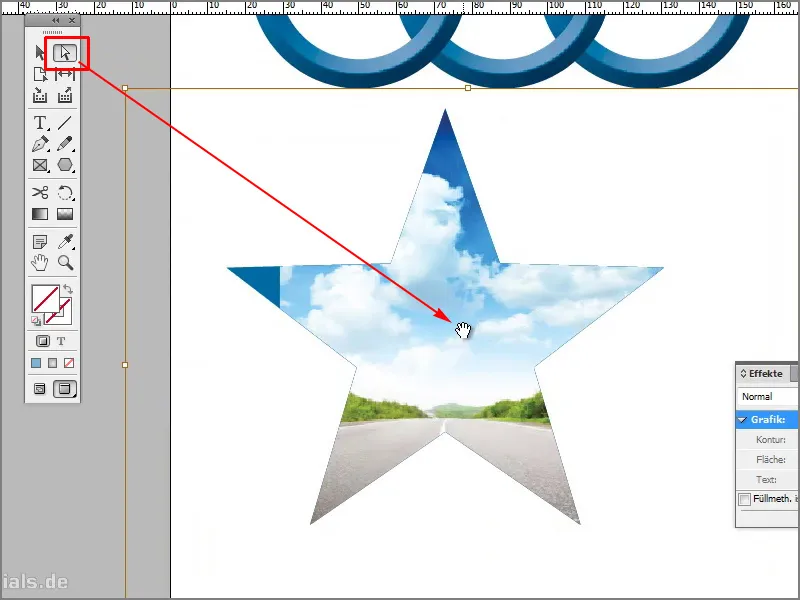
Task: Select the Line tool
Action: pos(64,122)
